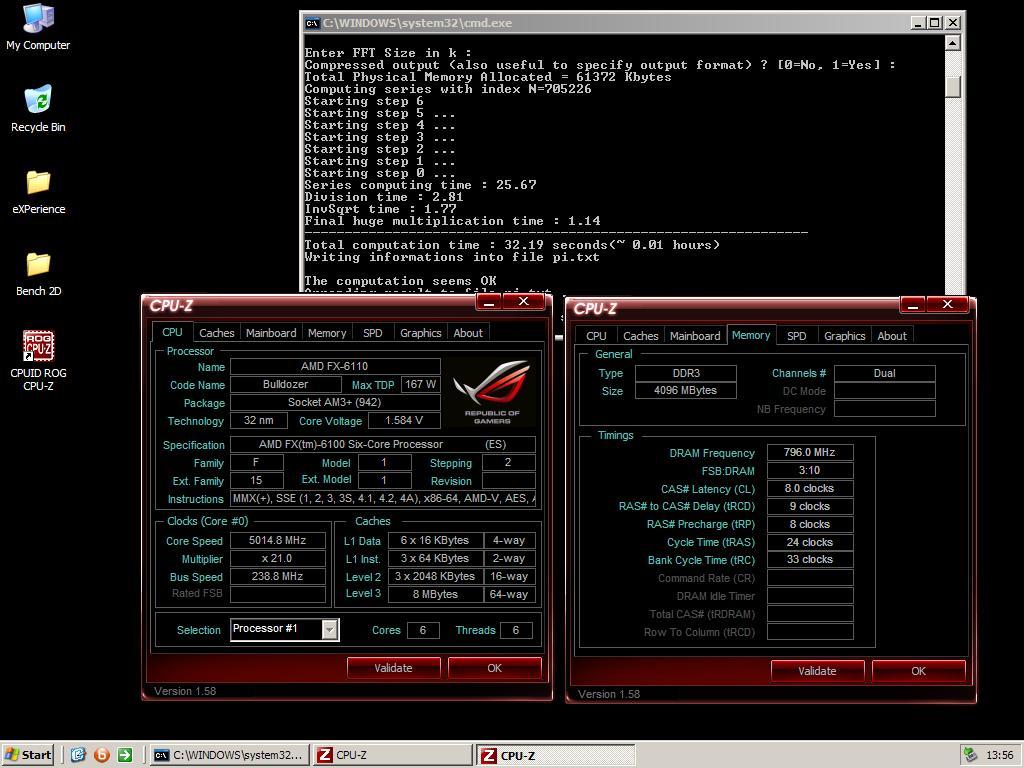Click the cmd window scrollbar thumb
Screen dimensions: 1024x768
[953, 87]
